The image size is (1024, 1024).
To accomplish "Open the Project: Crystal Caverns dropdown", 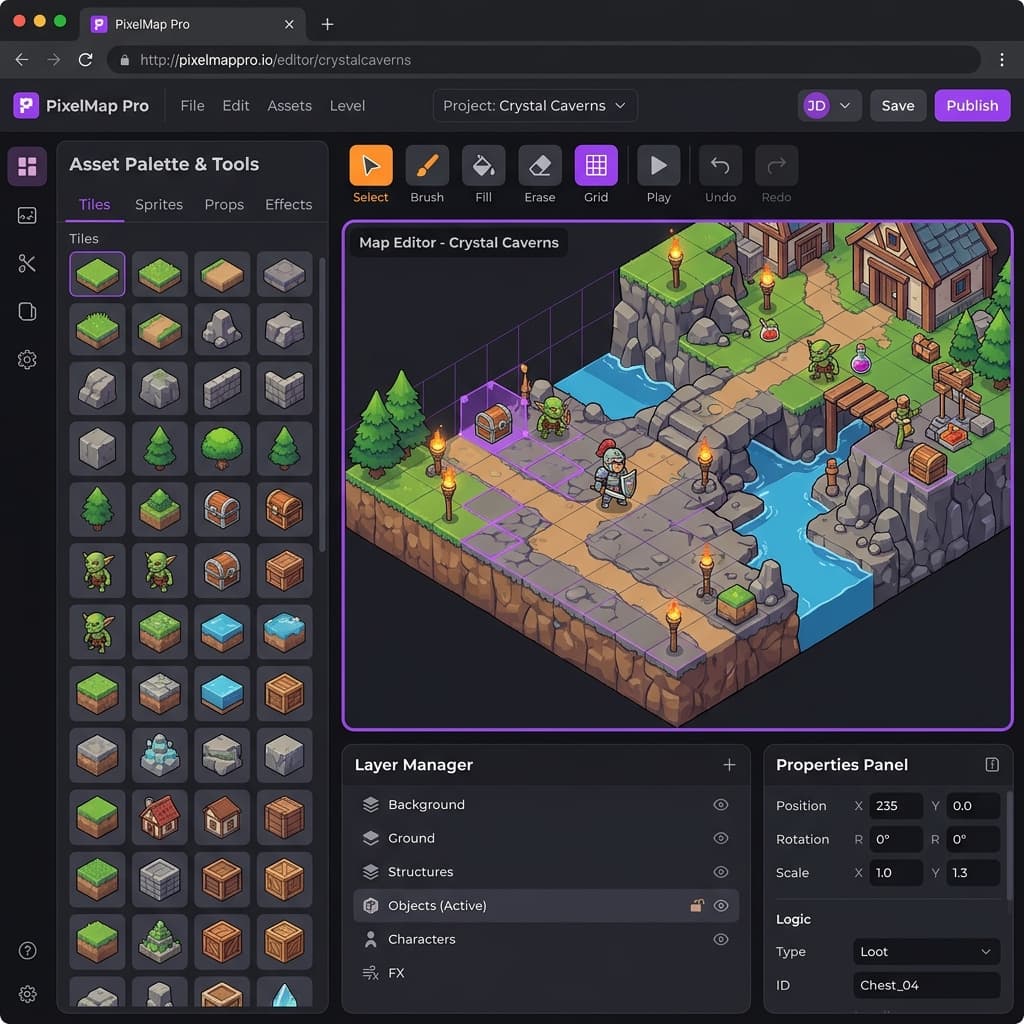I will tap(535, 106).
